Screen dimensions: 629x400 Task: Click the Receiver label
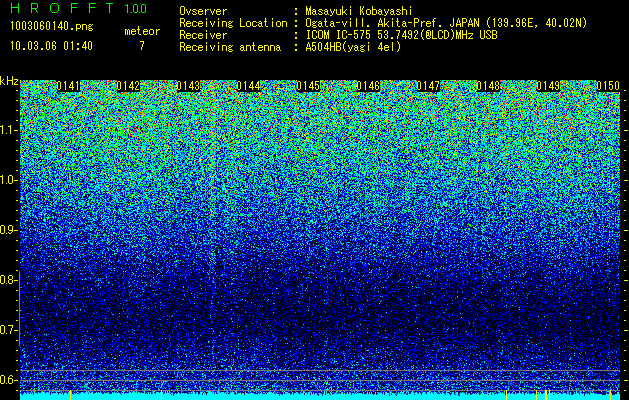pos(203,35)
